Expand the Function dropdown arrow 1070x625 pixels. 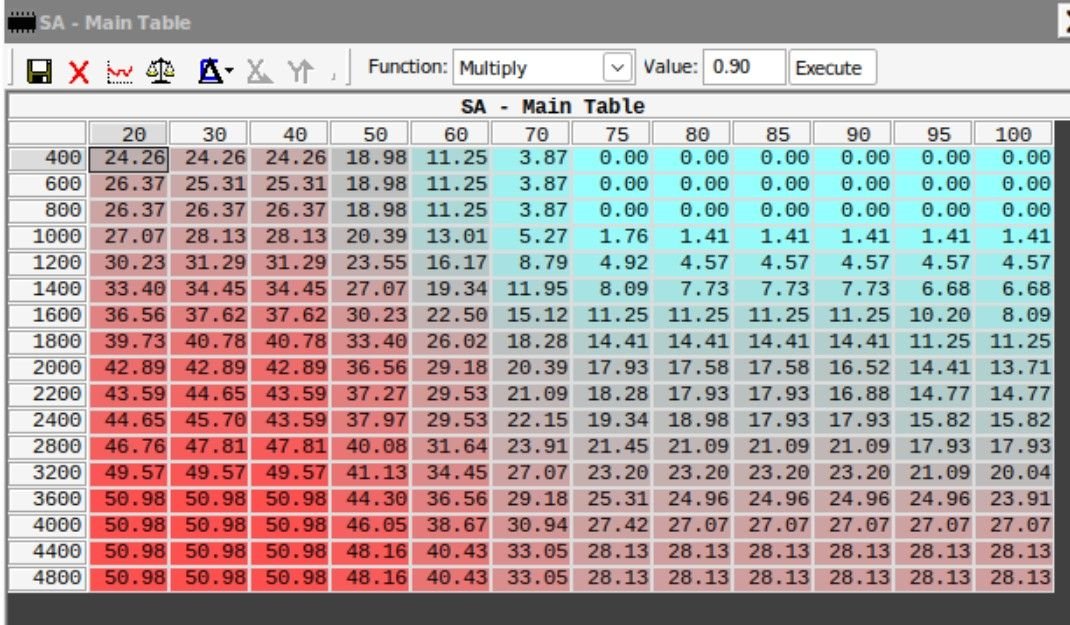point(619,69)
